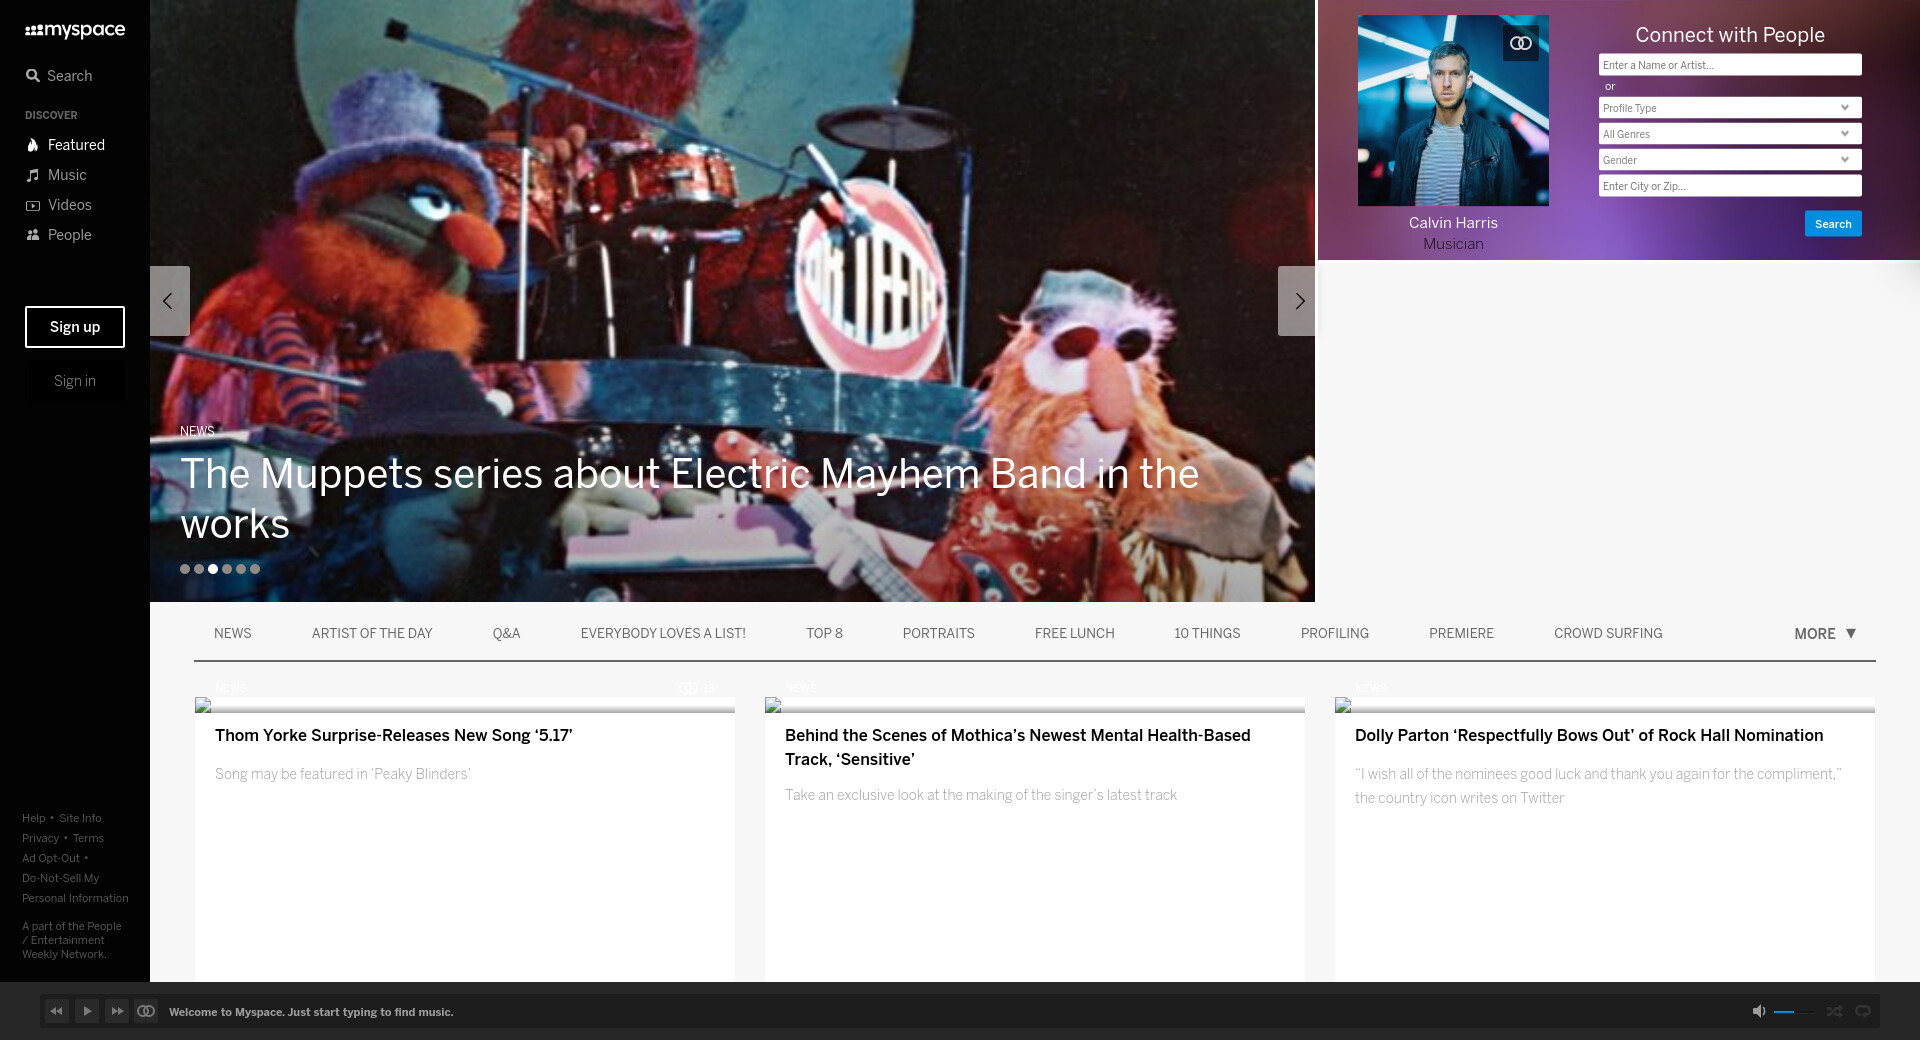The height and width of the screenshot is (1040, 1920).
Task: Toggle shuffle mode in the player
Action: tap(1834, 1011)
